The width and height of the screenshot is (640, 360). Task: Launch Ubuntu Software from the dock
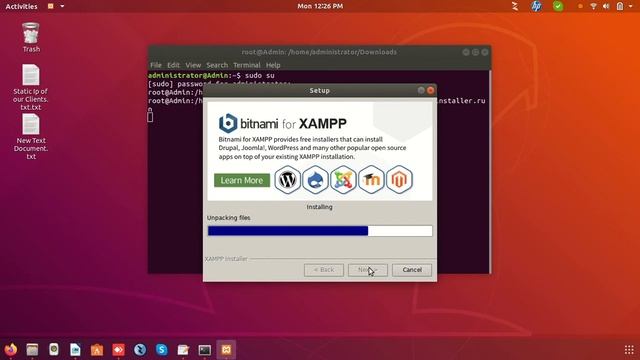point(97,350)
